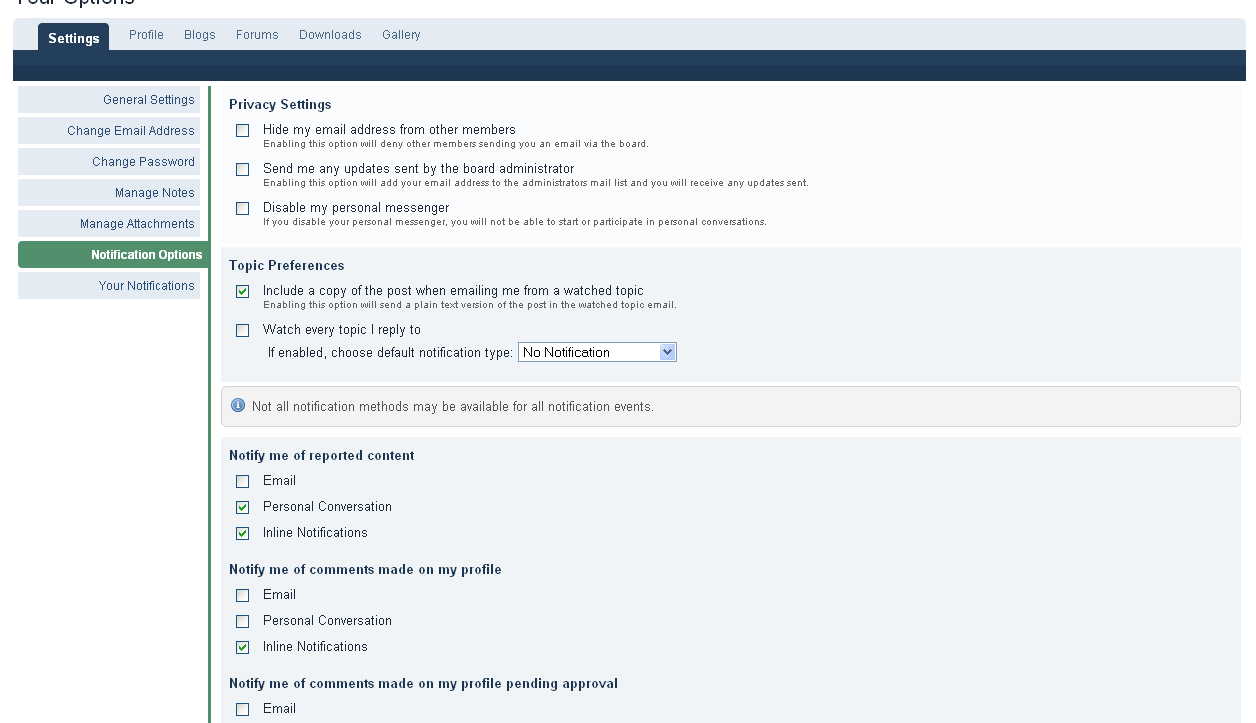Open the Downloads tab

[x=330, y=35]
